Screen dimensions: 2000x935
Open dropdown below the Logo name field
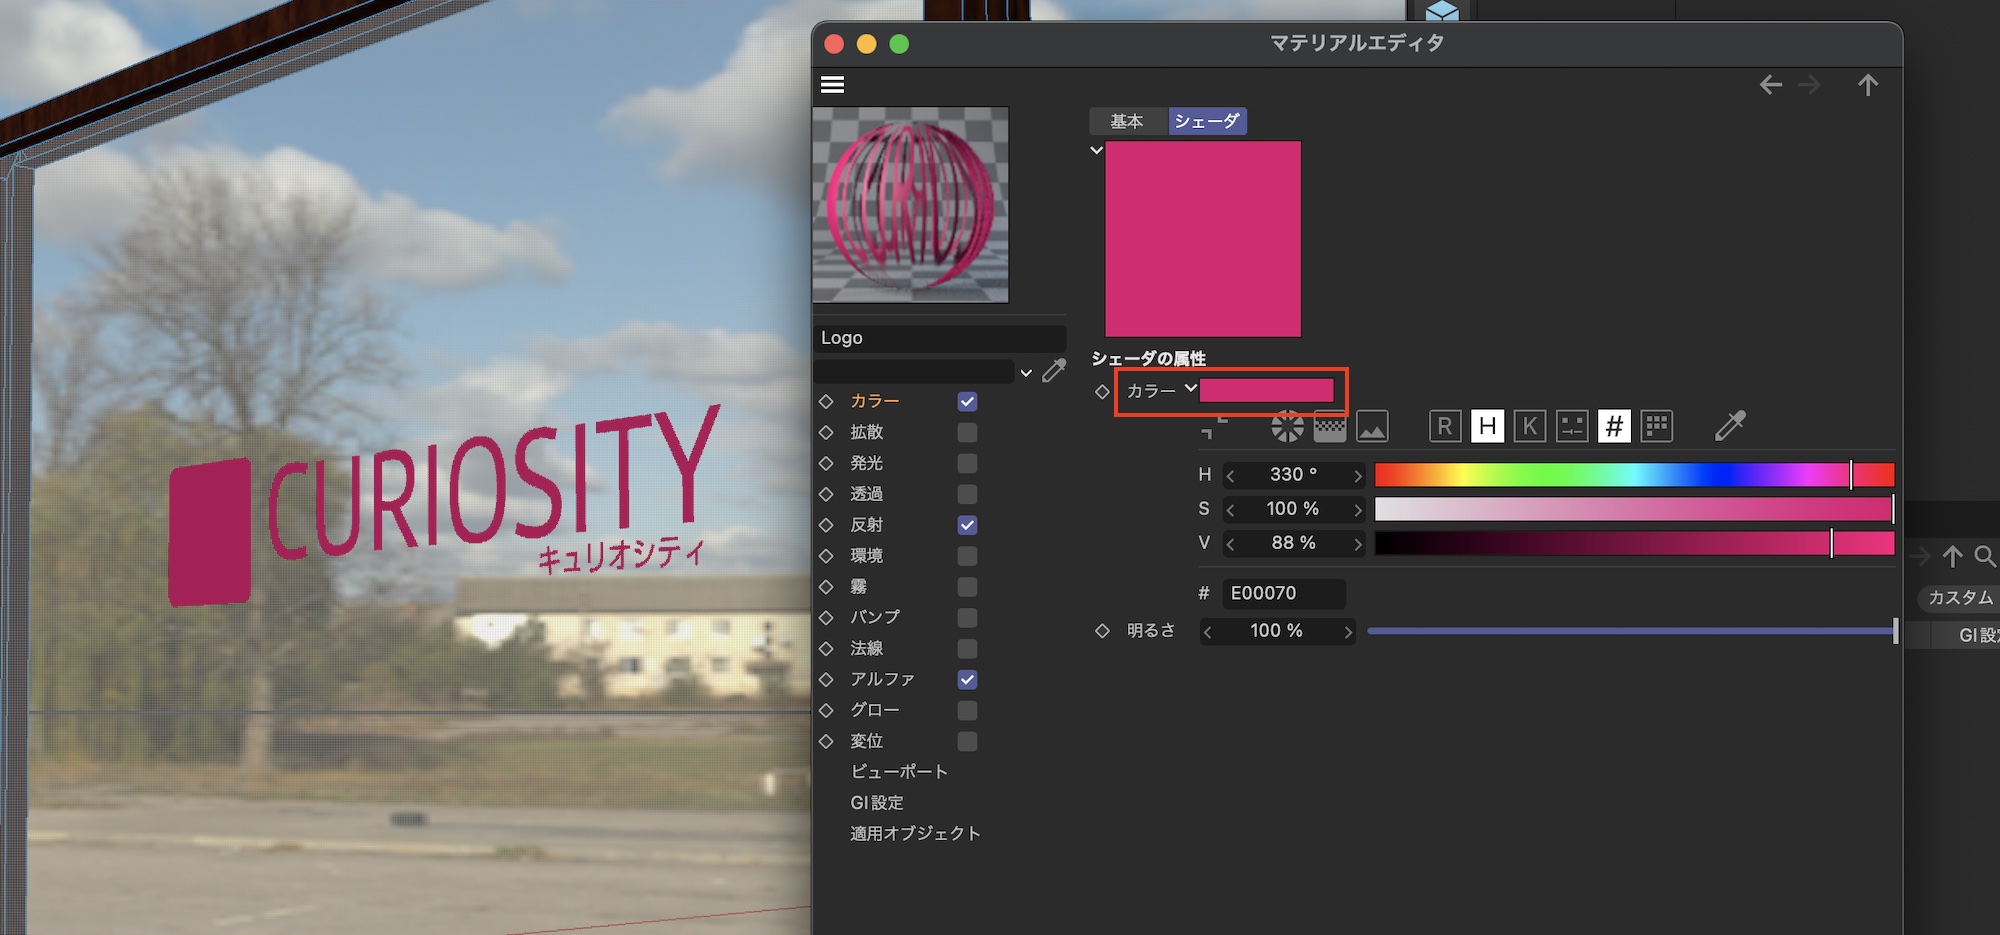(1026, 373)
